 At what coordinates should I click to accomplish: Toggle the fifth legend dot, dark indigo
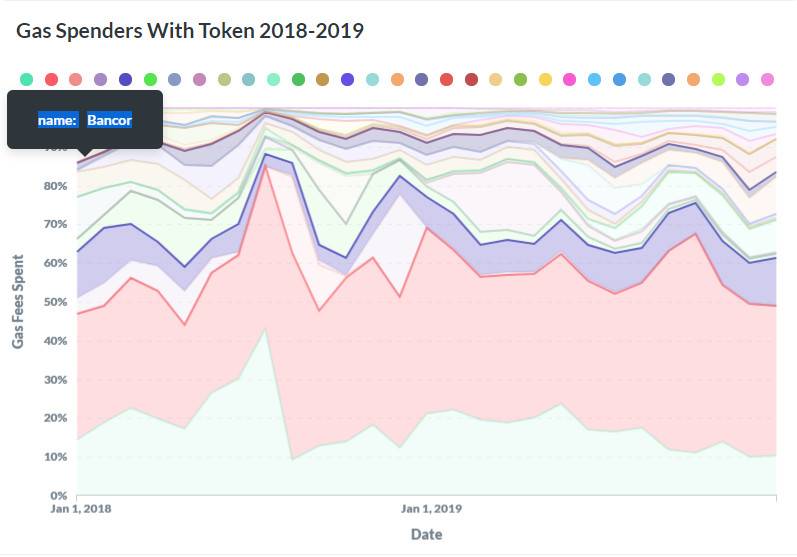(x=125, y=79)
